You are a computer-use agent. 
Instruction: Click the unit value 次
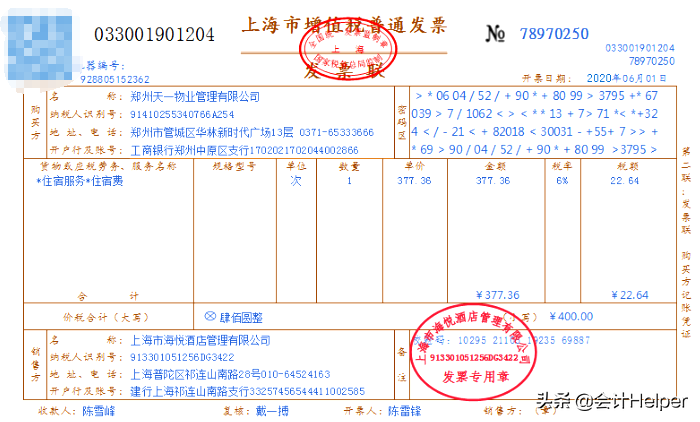pyautogui.click(x=296, y=181)
